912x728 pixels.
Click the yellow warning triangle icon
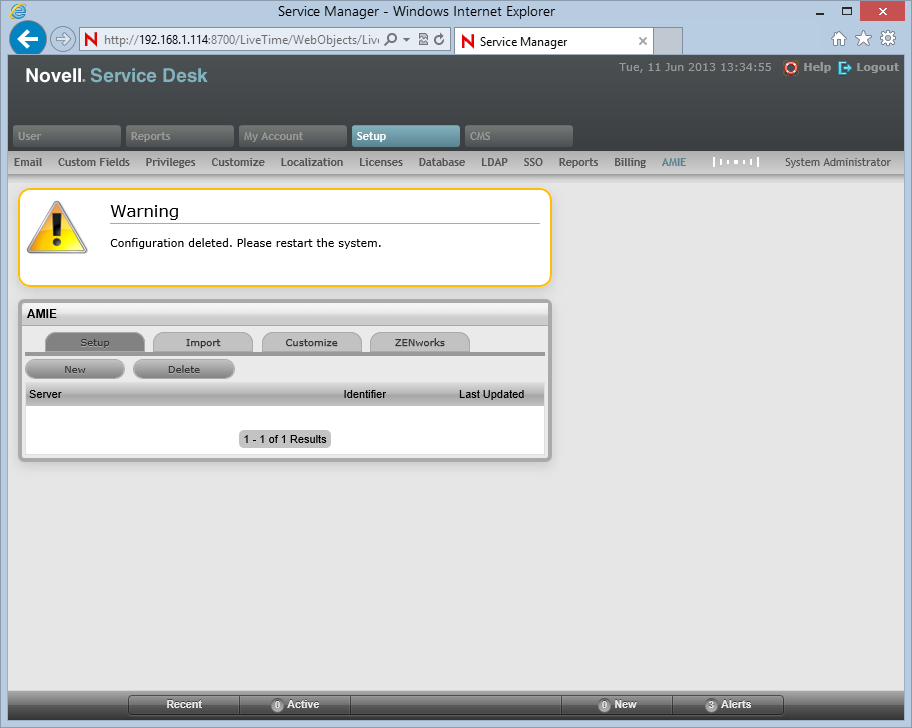(x=57, y=227)
